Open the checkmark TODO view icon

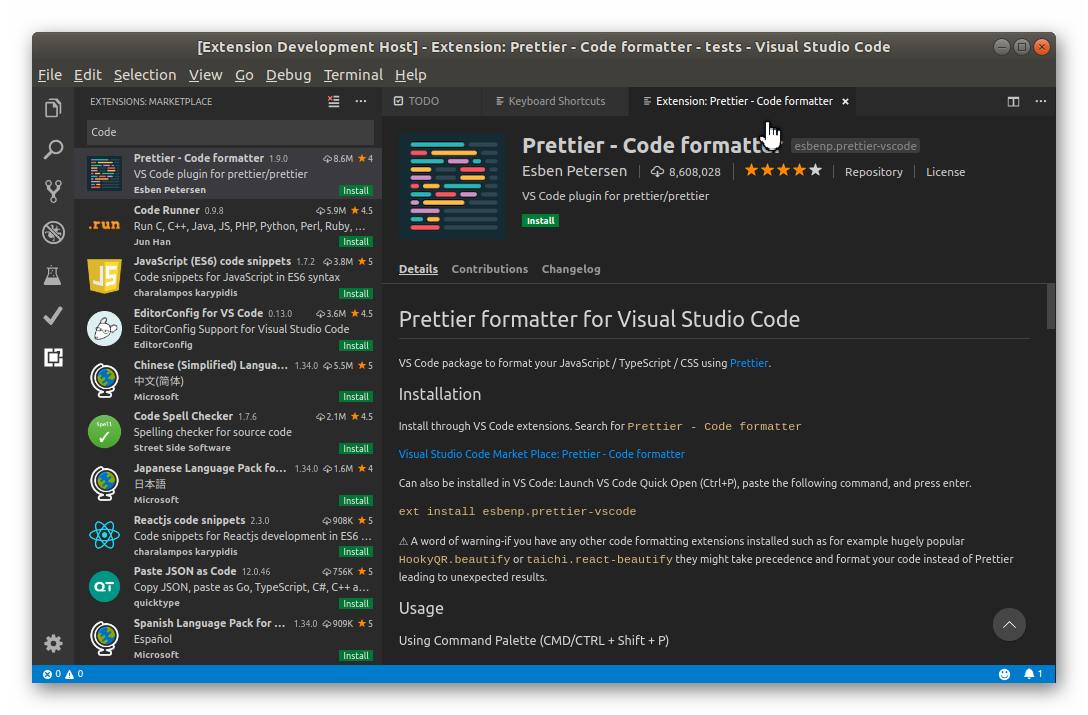[53, 316]
